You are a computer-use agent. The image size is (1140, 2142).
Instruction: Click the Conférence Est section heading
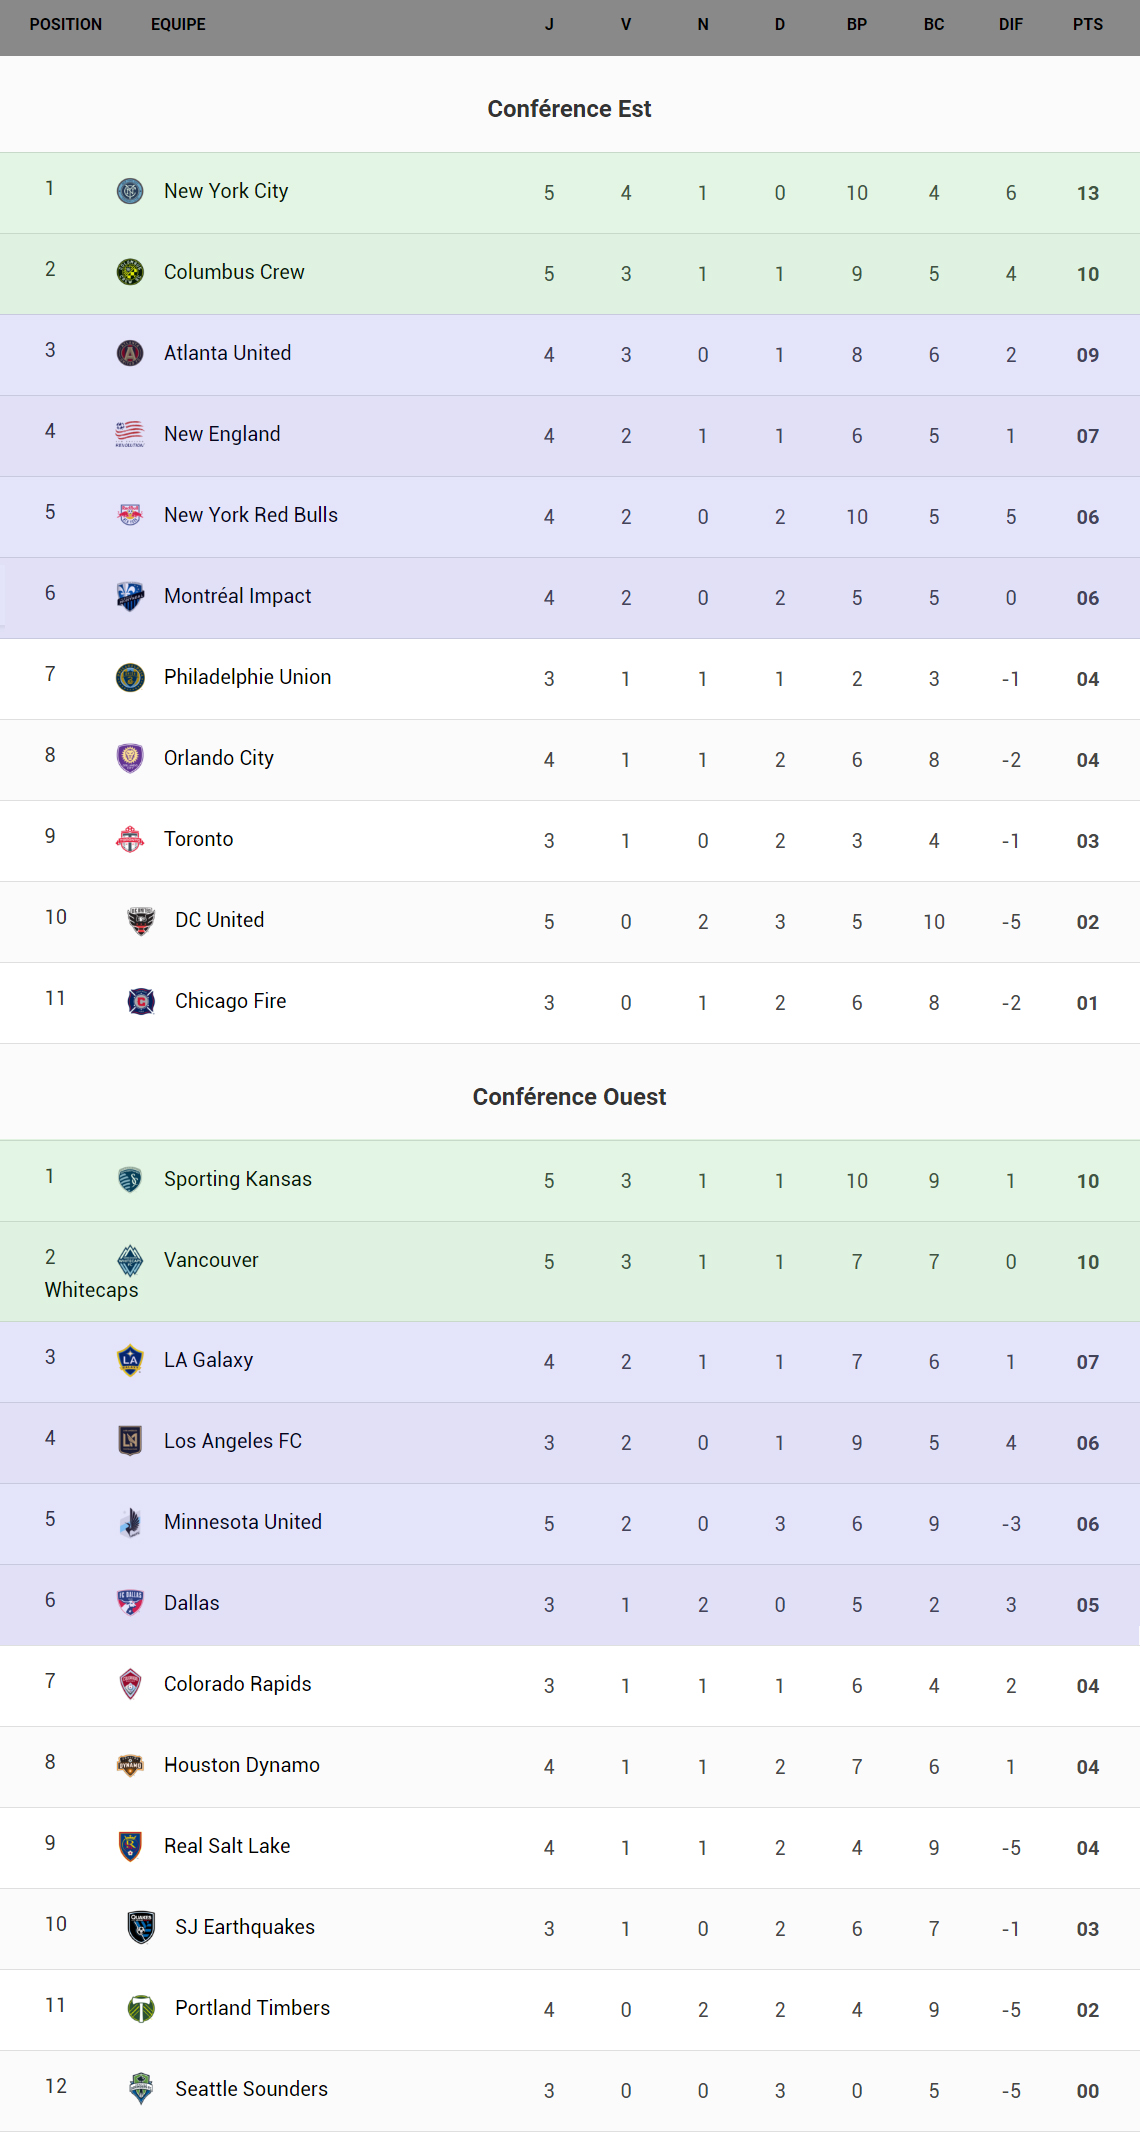(569, 109)
